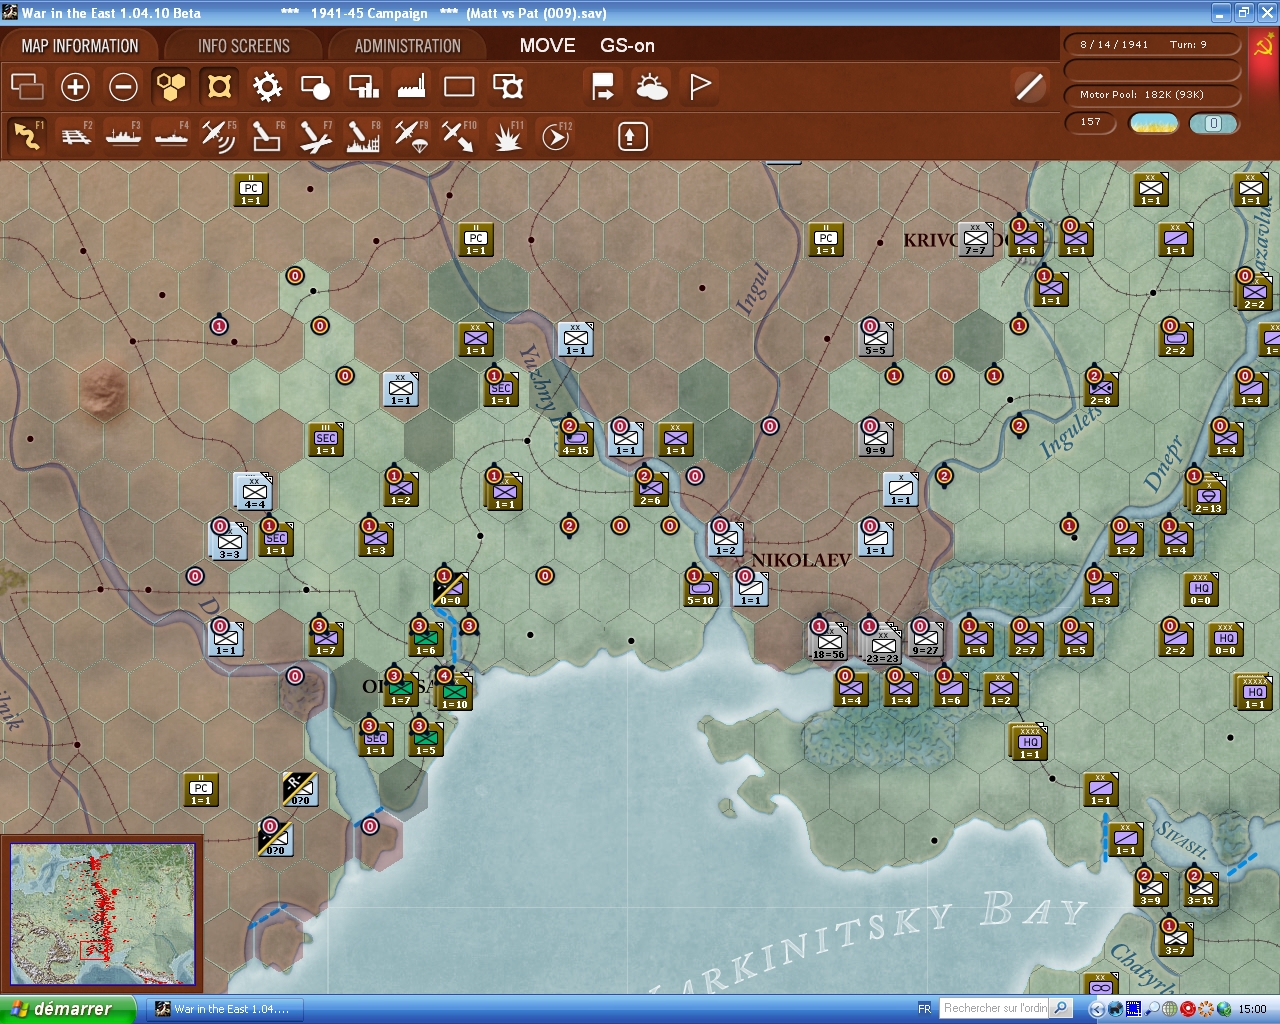
Task: Open the démarrer Start button
Action: [67, 1009]
